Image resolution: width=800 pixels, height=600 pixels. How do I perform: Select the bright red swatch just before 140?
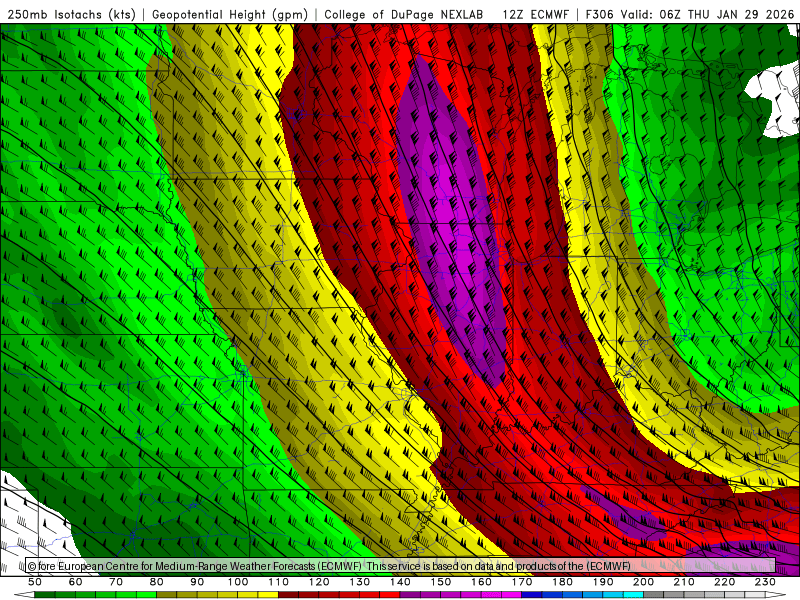click(390, 595)
